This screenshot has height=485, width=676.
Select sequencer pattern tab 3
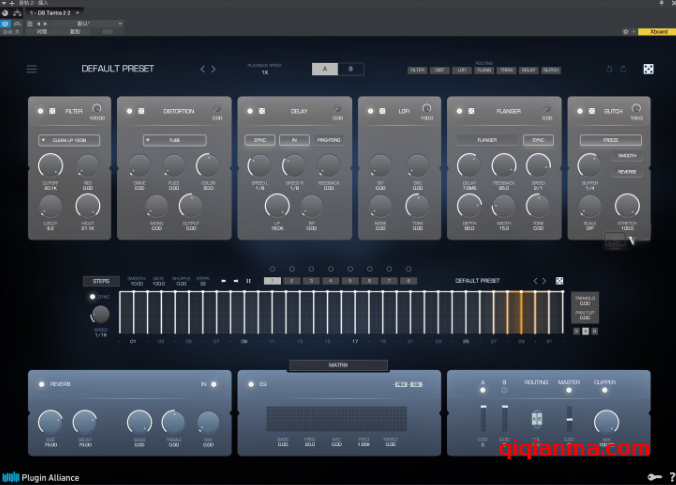click(x=311, y=281)
